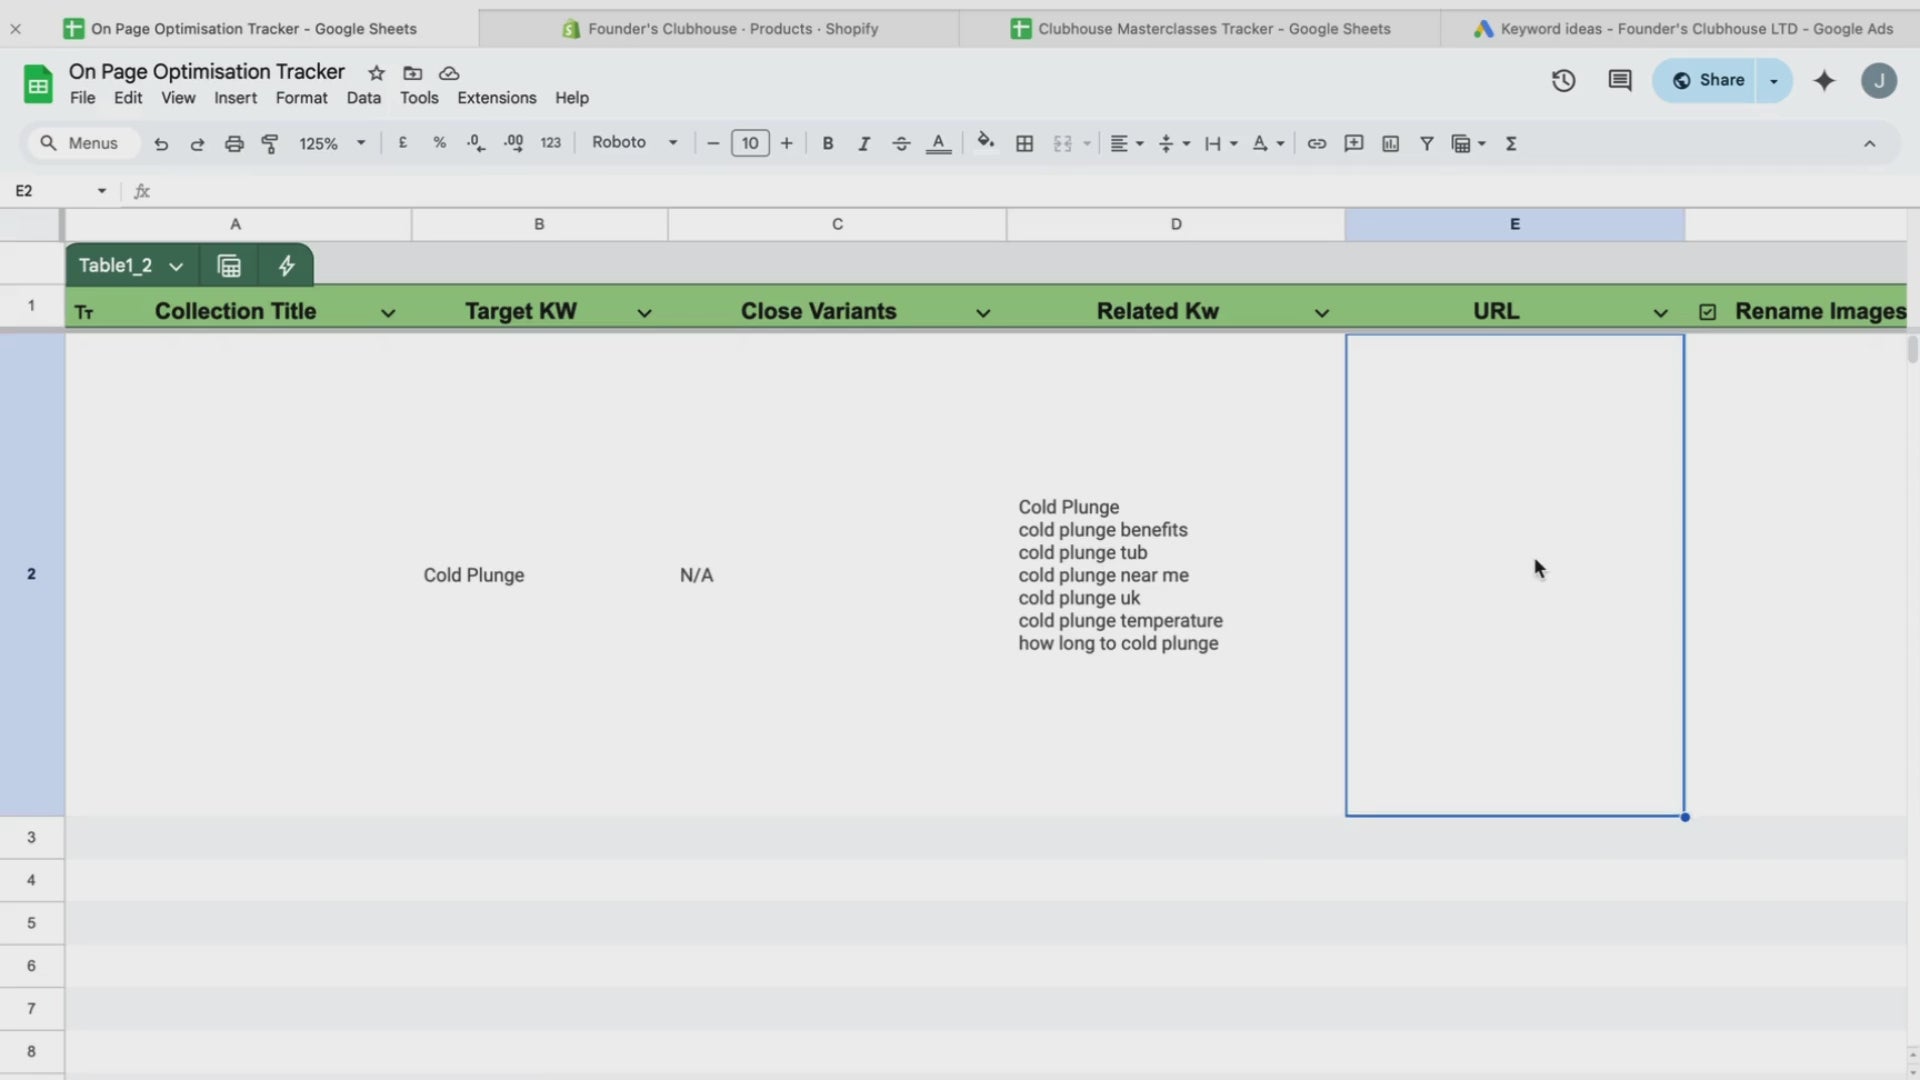
Task: Open the Extensions menu
Action: 496,98
